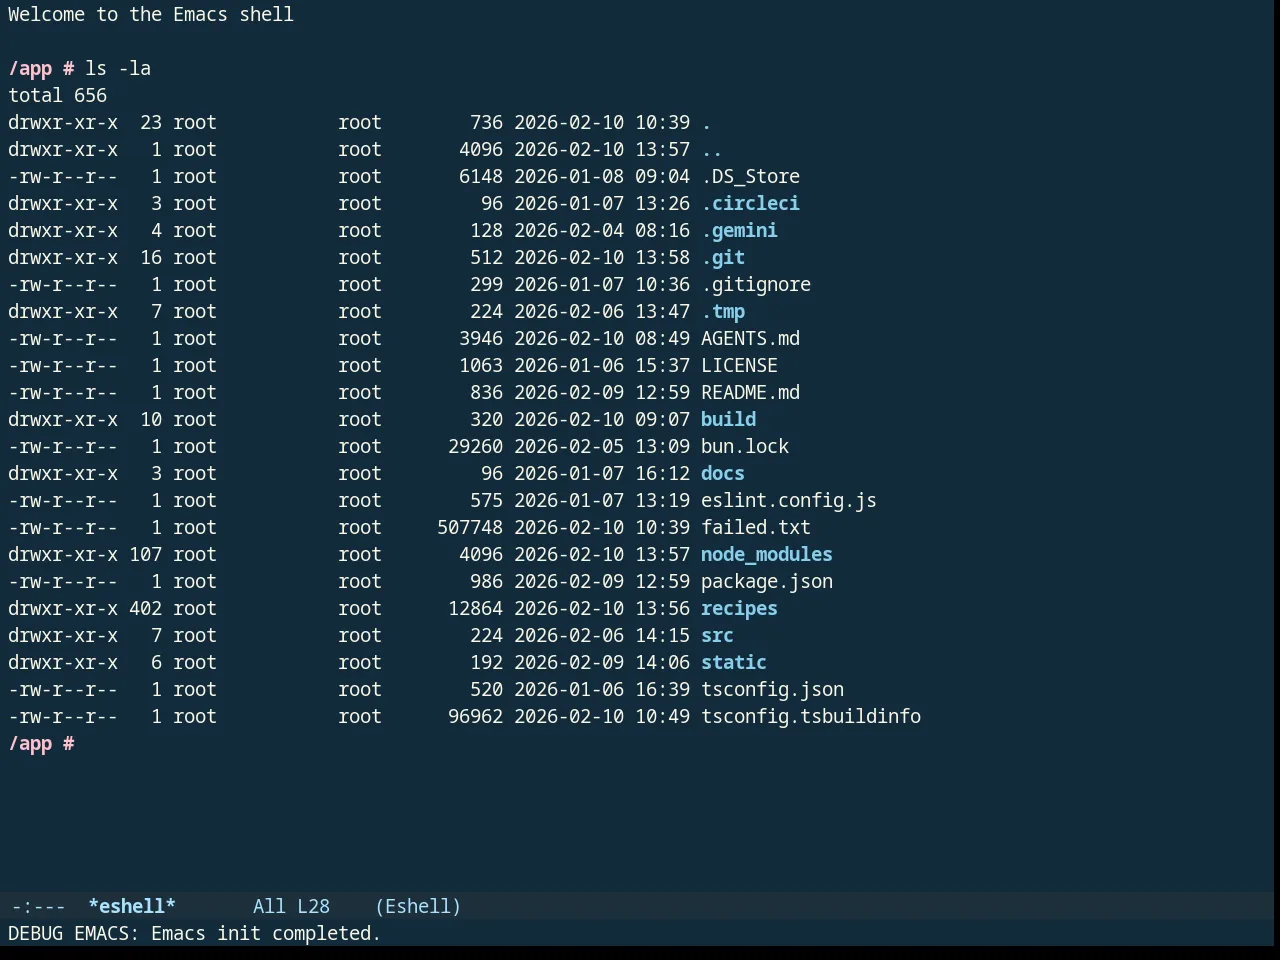1280x960 pixels.
Task: Click the link count 107 for node_modules
Action: click(145, 554)
